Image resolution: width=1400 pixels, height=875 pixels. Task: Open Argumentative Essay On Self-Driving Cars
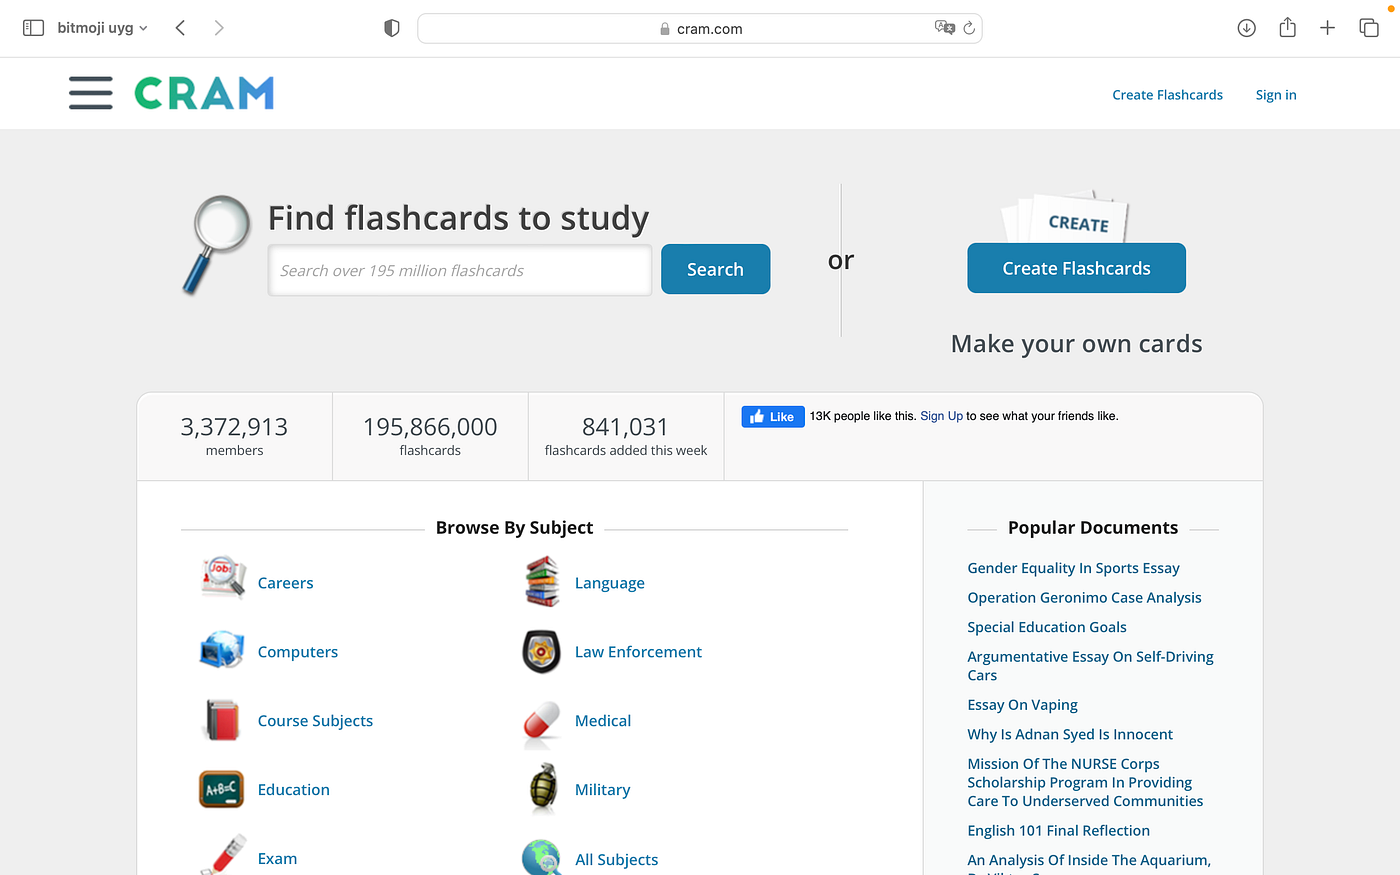click(x=1090, y=666)
